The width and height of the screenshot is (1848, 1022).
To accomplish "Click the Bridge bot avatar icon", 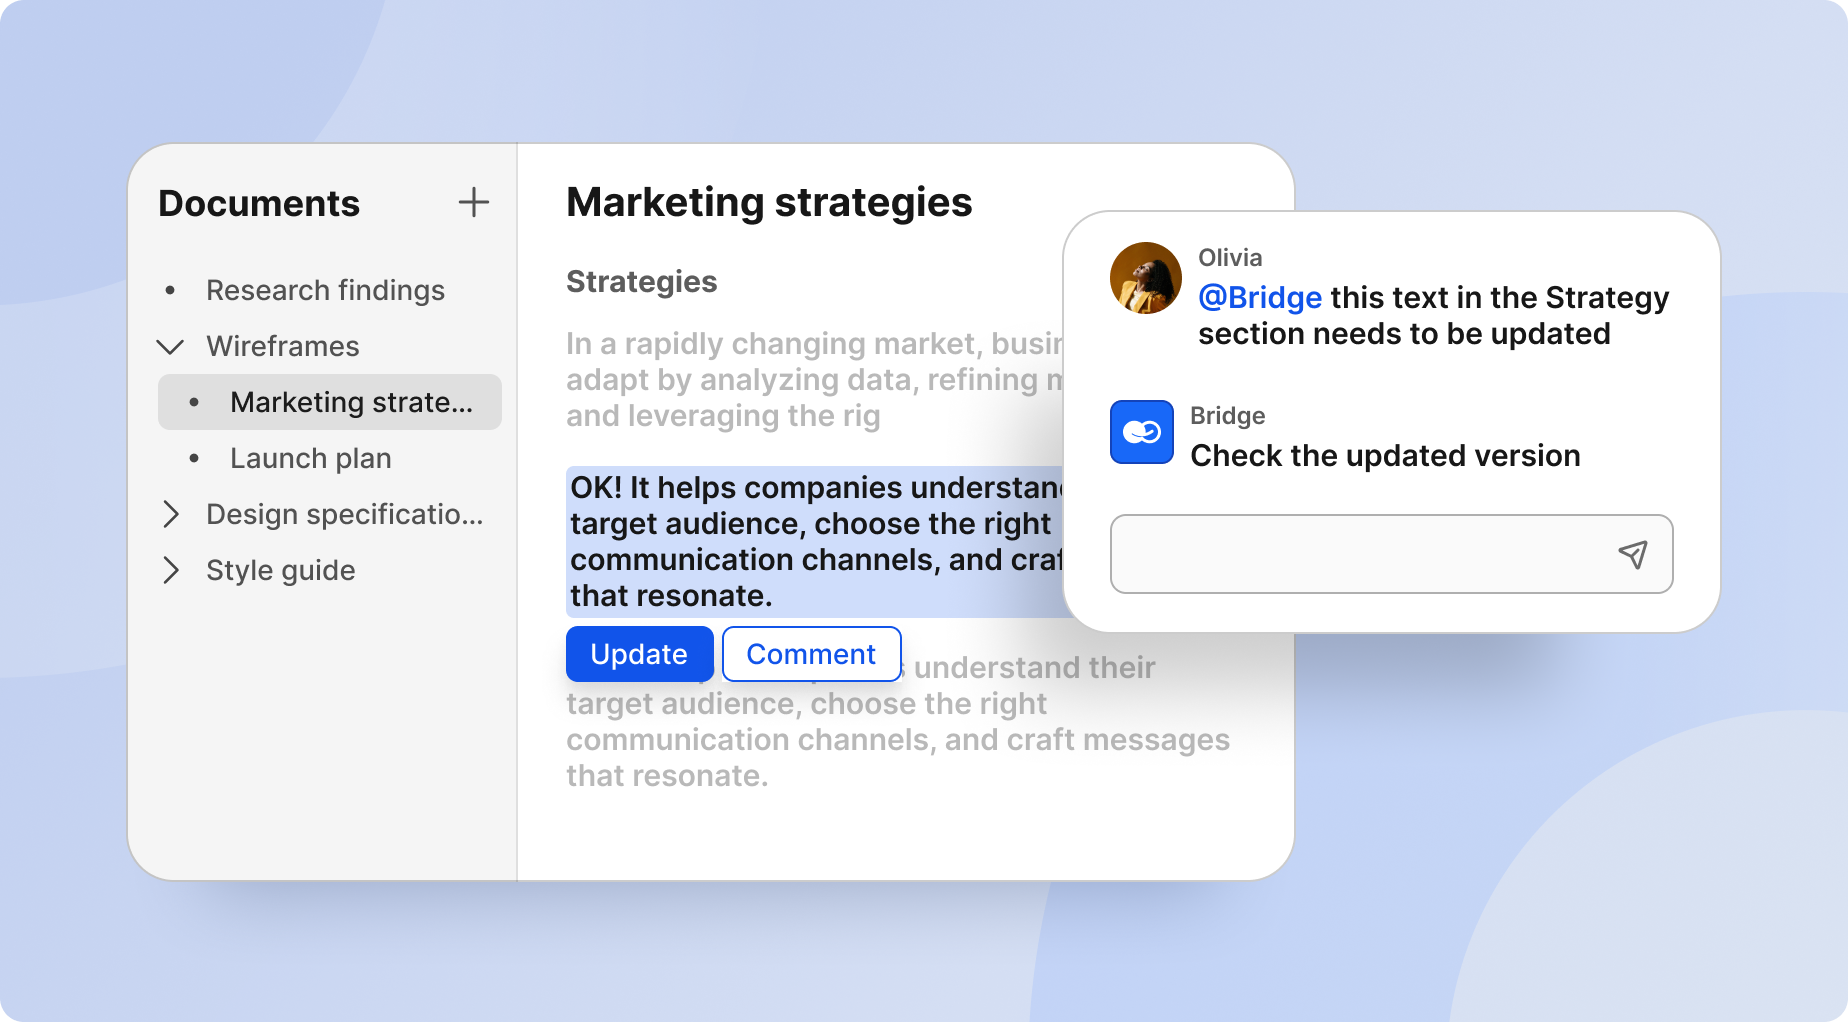I will pyautogui.click(x=1142, y=432).
